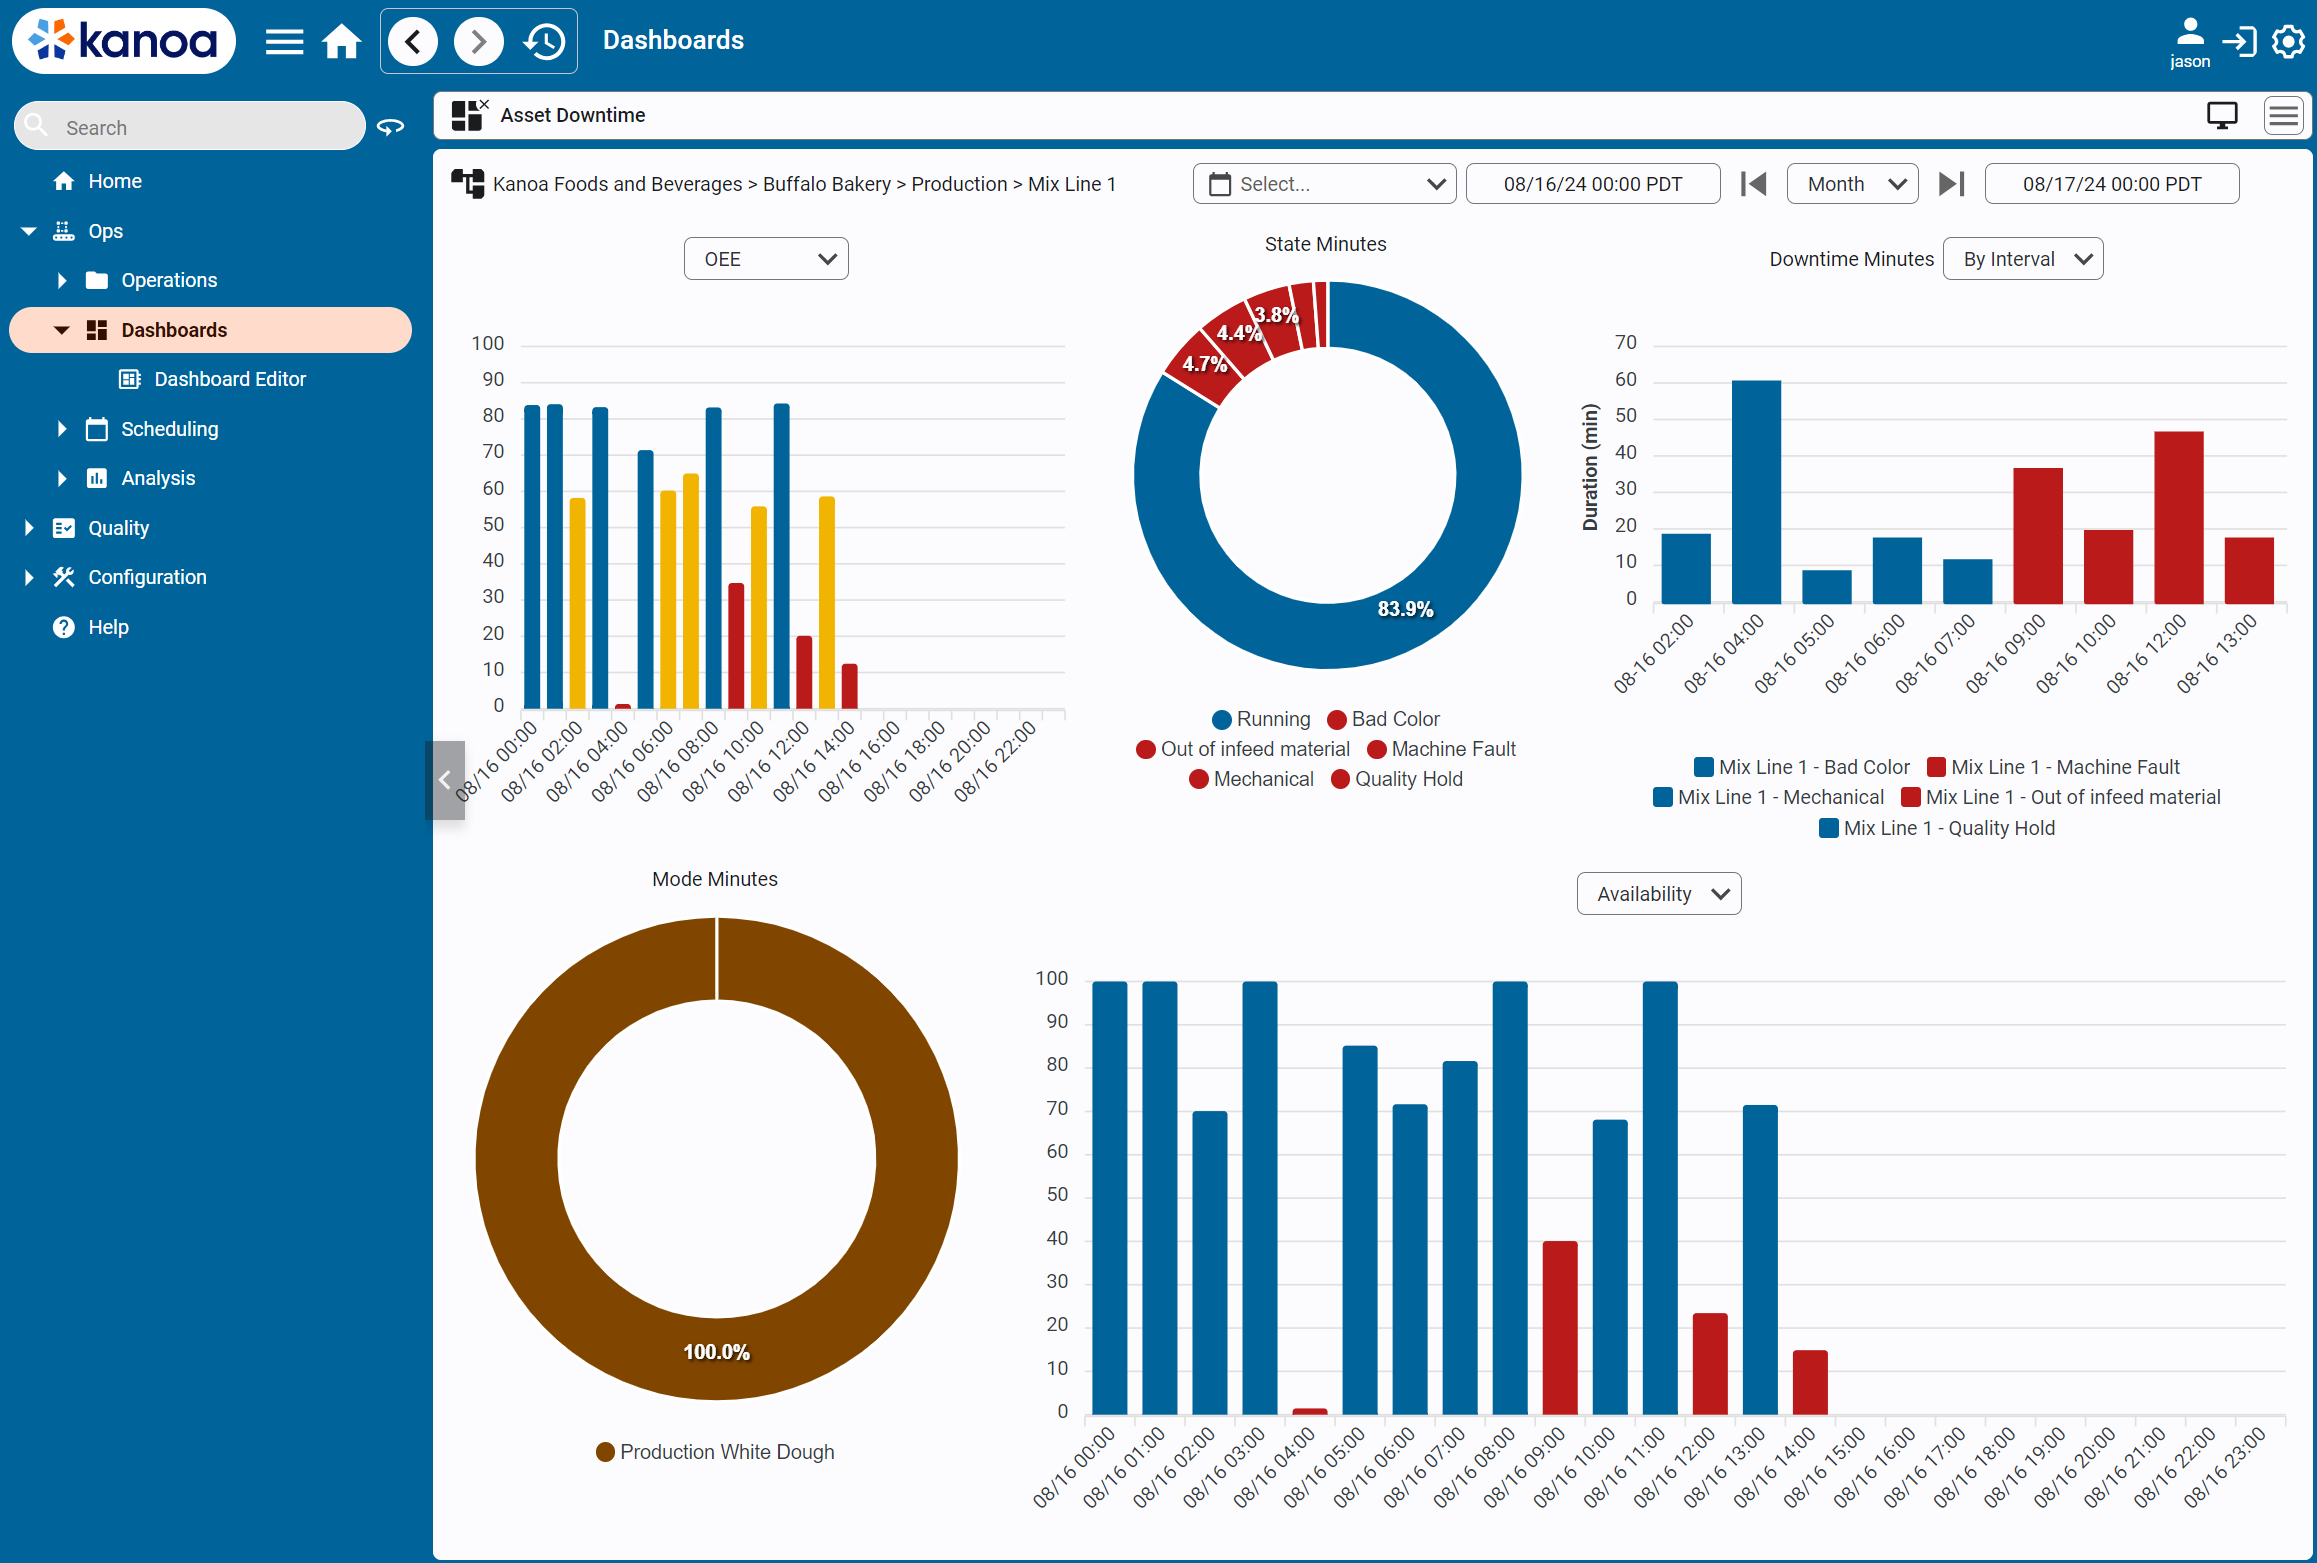Toggle Mechanical state legend entry
Screen dimensions: 2317x1563
click(x=1251, y=779)
